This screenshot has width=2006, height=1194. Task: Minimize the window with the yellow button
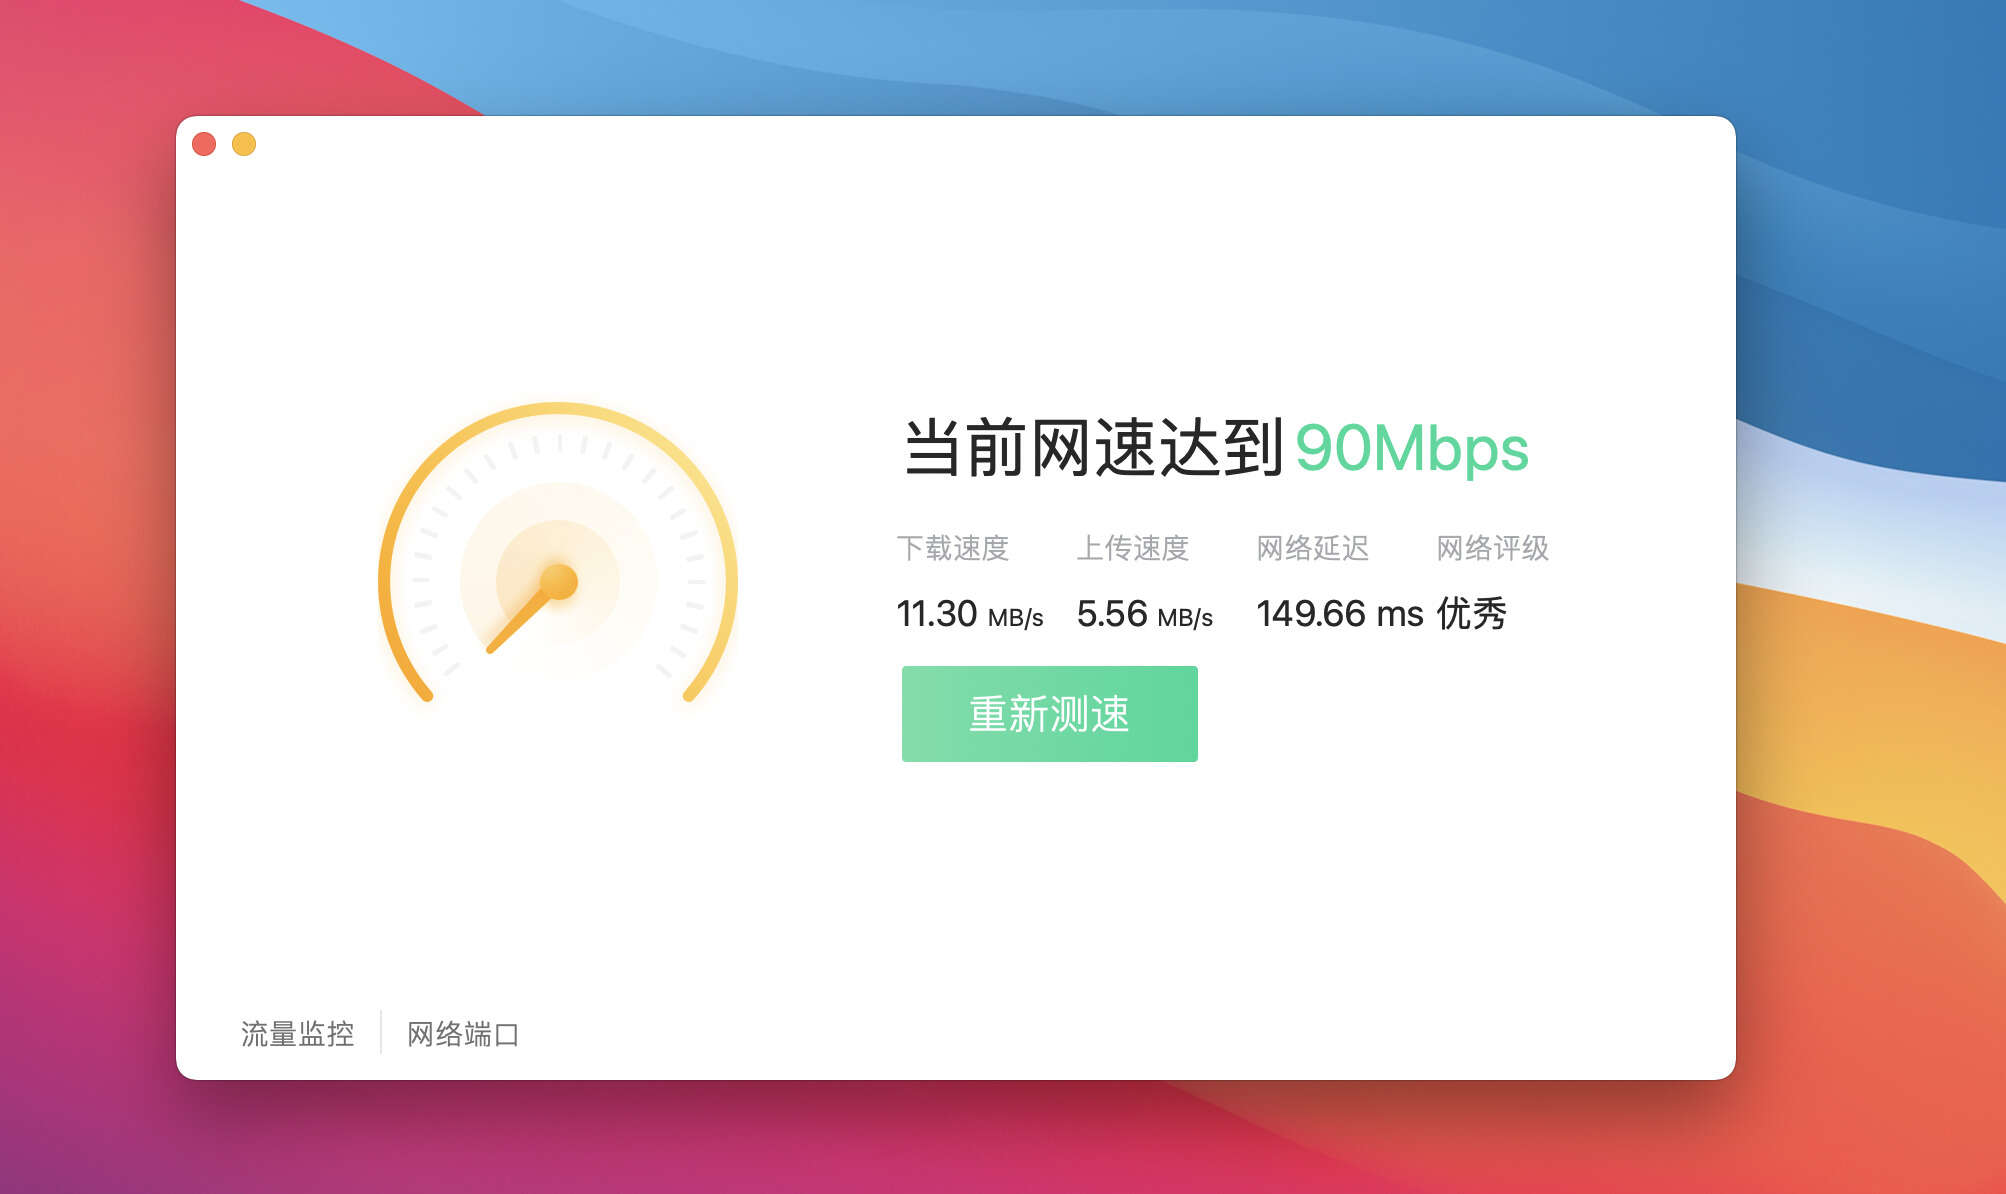click(x=244, y=144)
